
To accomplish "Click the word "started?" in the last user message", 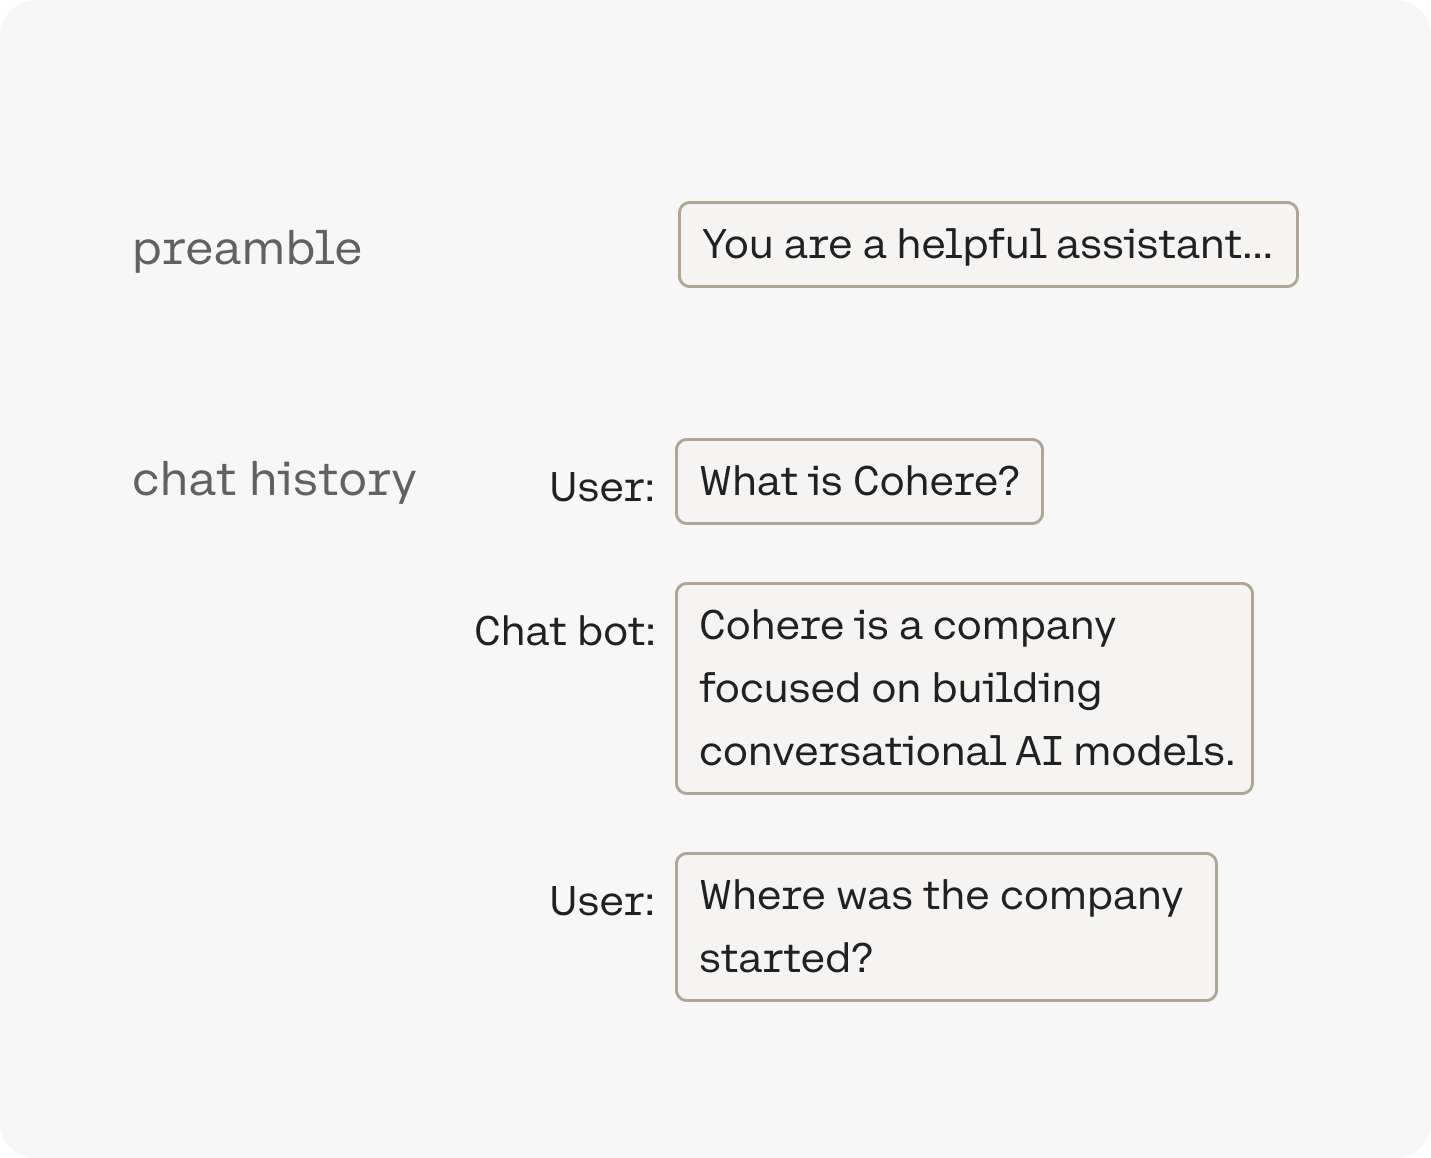I will pyautogui.click(x=786, y=959).
